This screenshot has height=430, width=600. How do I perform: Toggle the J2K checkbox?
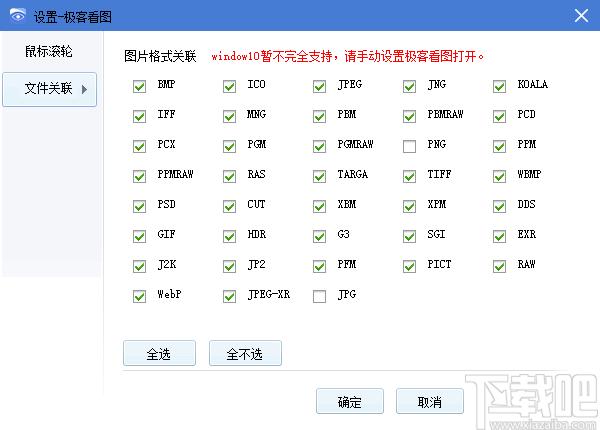tap(139, 266)
